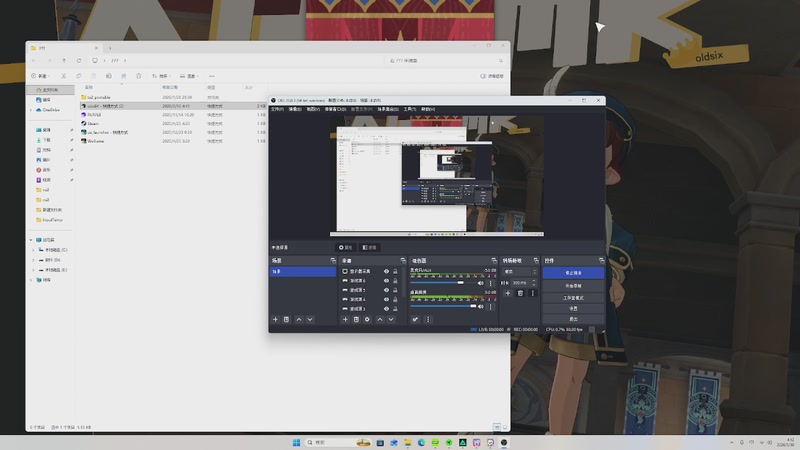This screenshot has height=450, width=800.
Task: Toggle lock on source numbered 4
Action: [x=395, y=299]
